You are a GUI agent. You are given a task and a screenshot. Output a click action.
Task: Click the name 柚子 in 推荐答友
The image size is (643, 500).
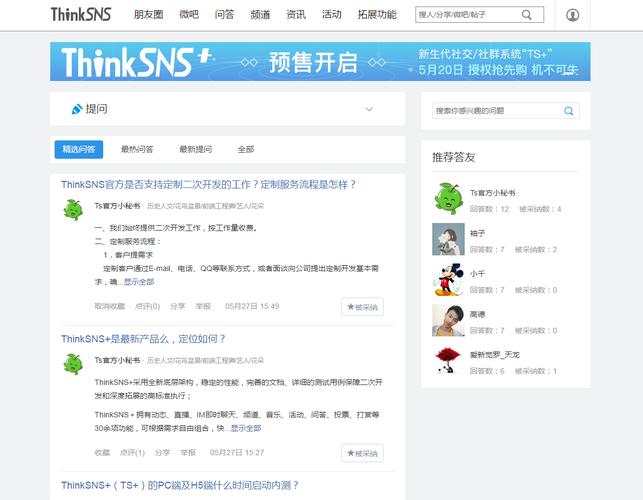click(x=477, y=233)
